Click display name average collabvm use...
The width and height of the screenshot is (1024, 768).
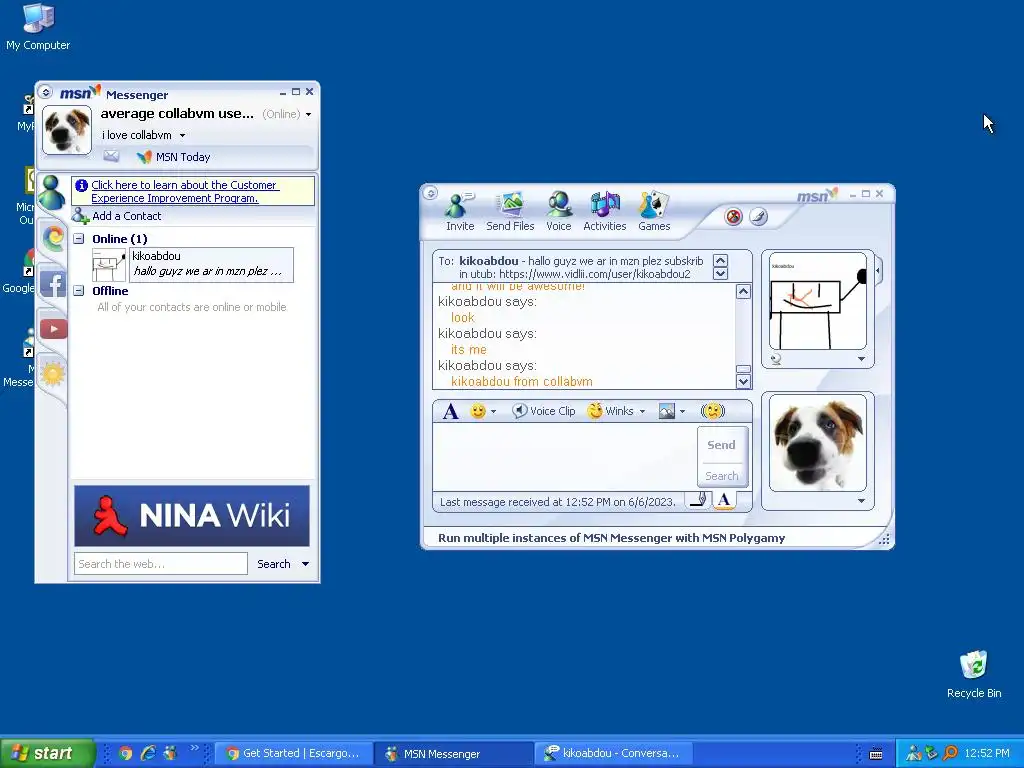[x=177, y=114]
